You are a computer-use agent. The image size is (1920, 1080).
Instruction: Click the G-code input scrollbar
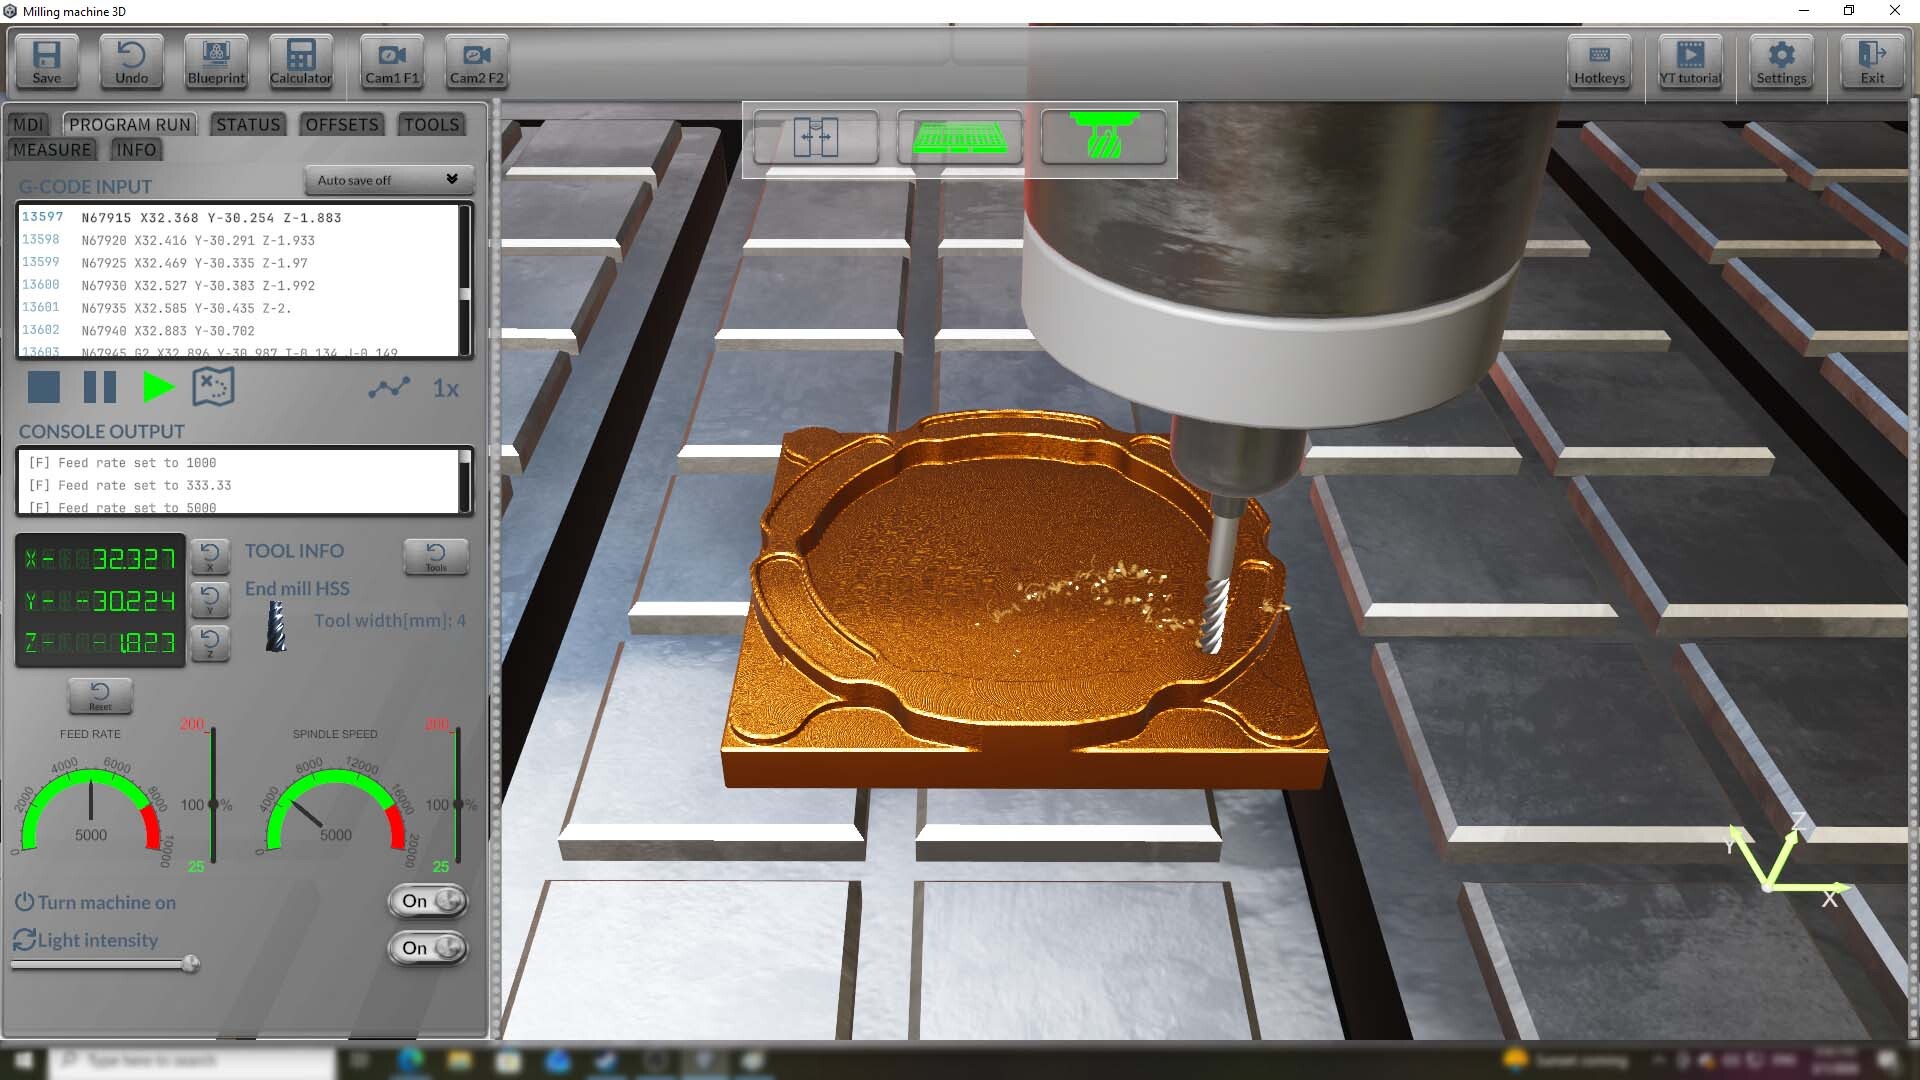click(463, 295)
